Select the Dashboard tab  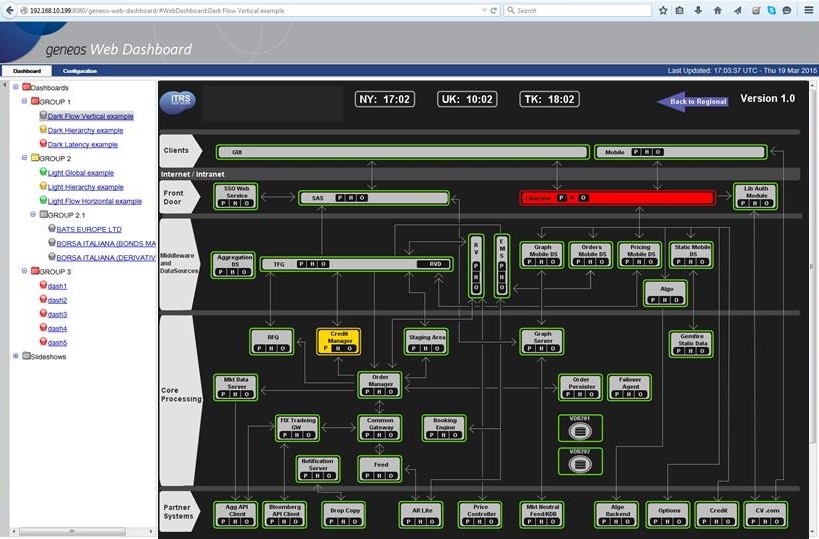click(27, 71)
